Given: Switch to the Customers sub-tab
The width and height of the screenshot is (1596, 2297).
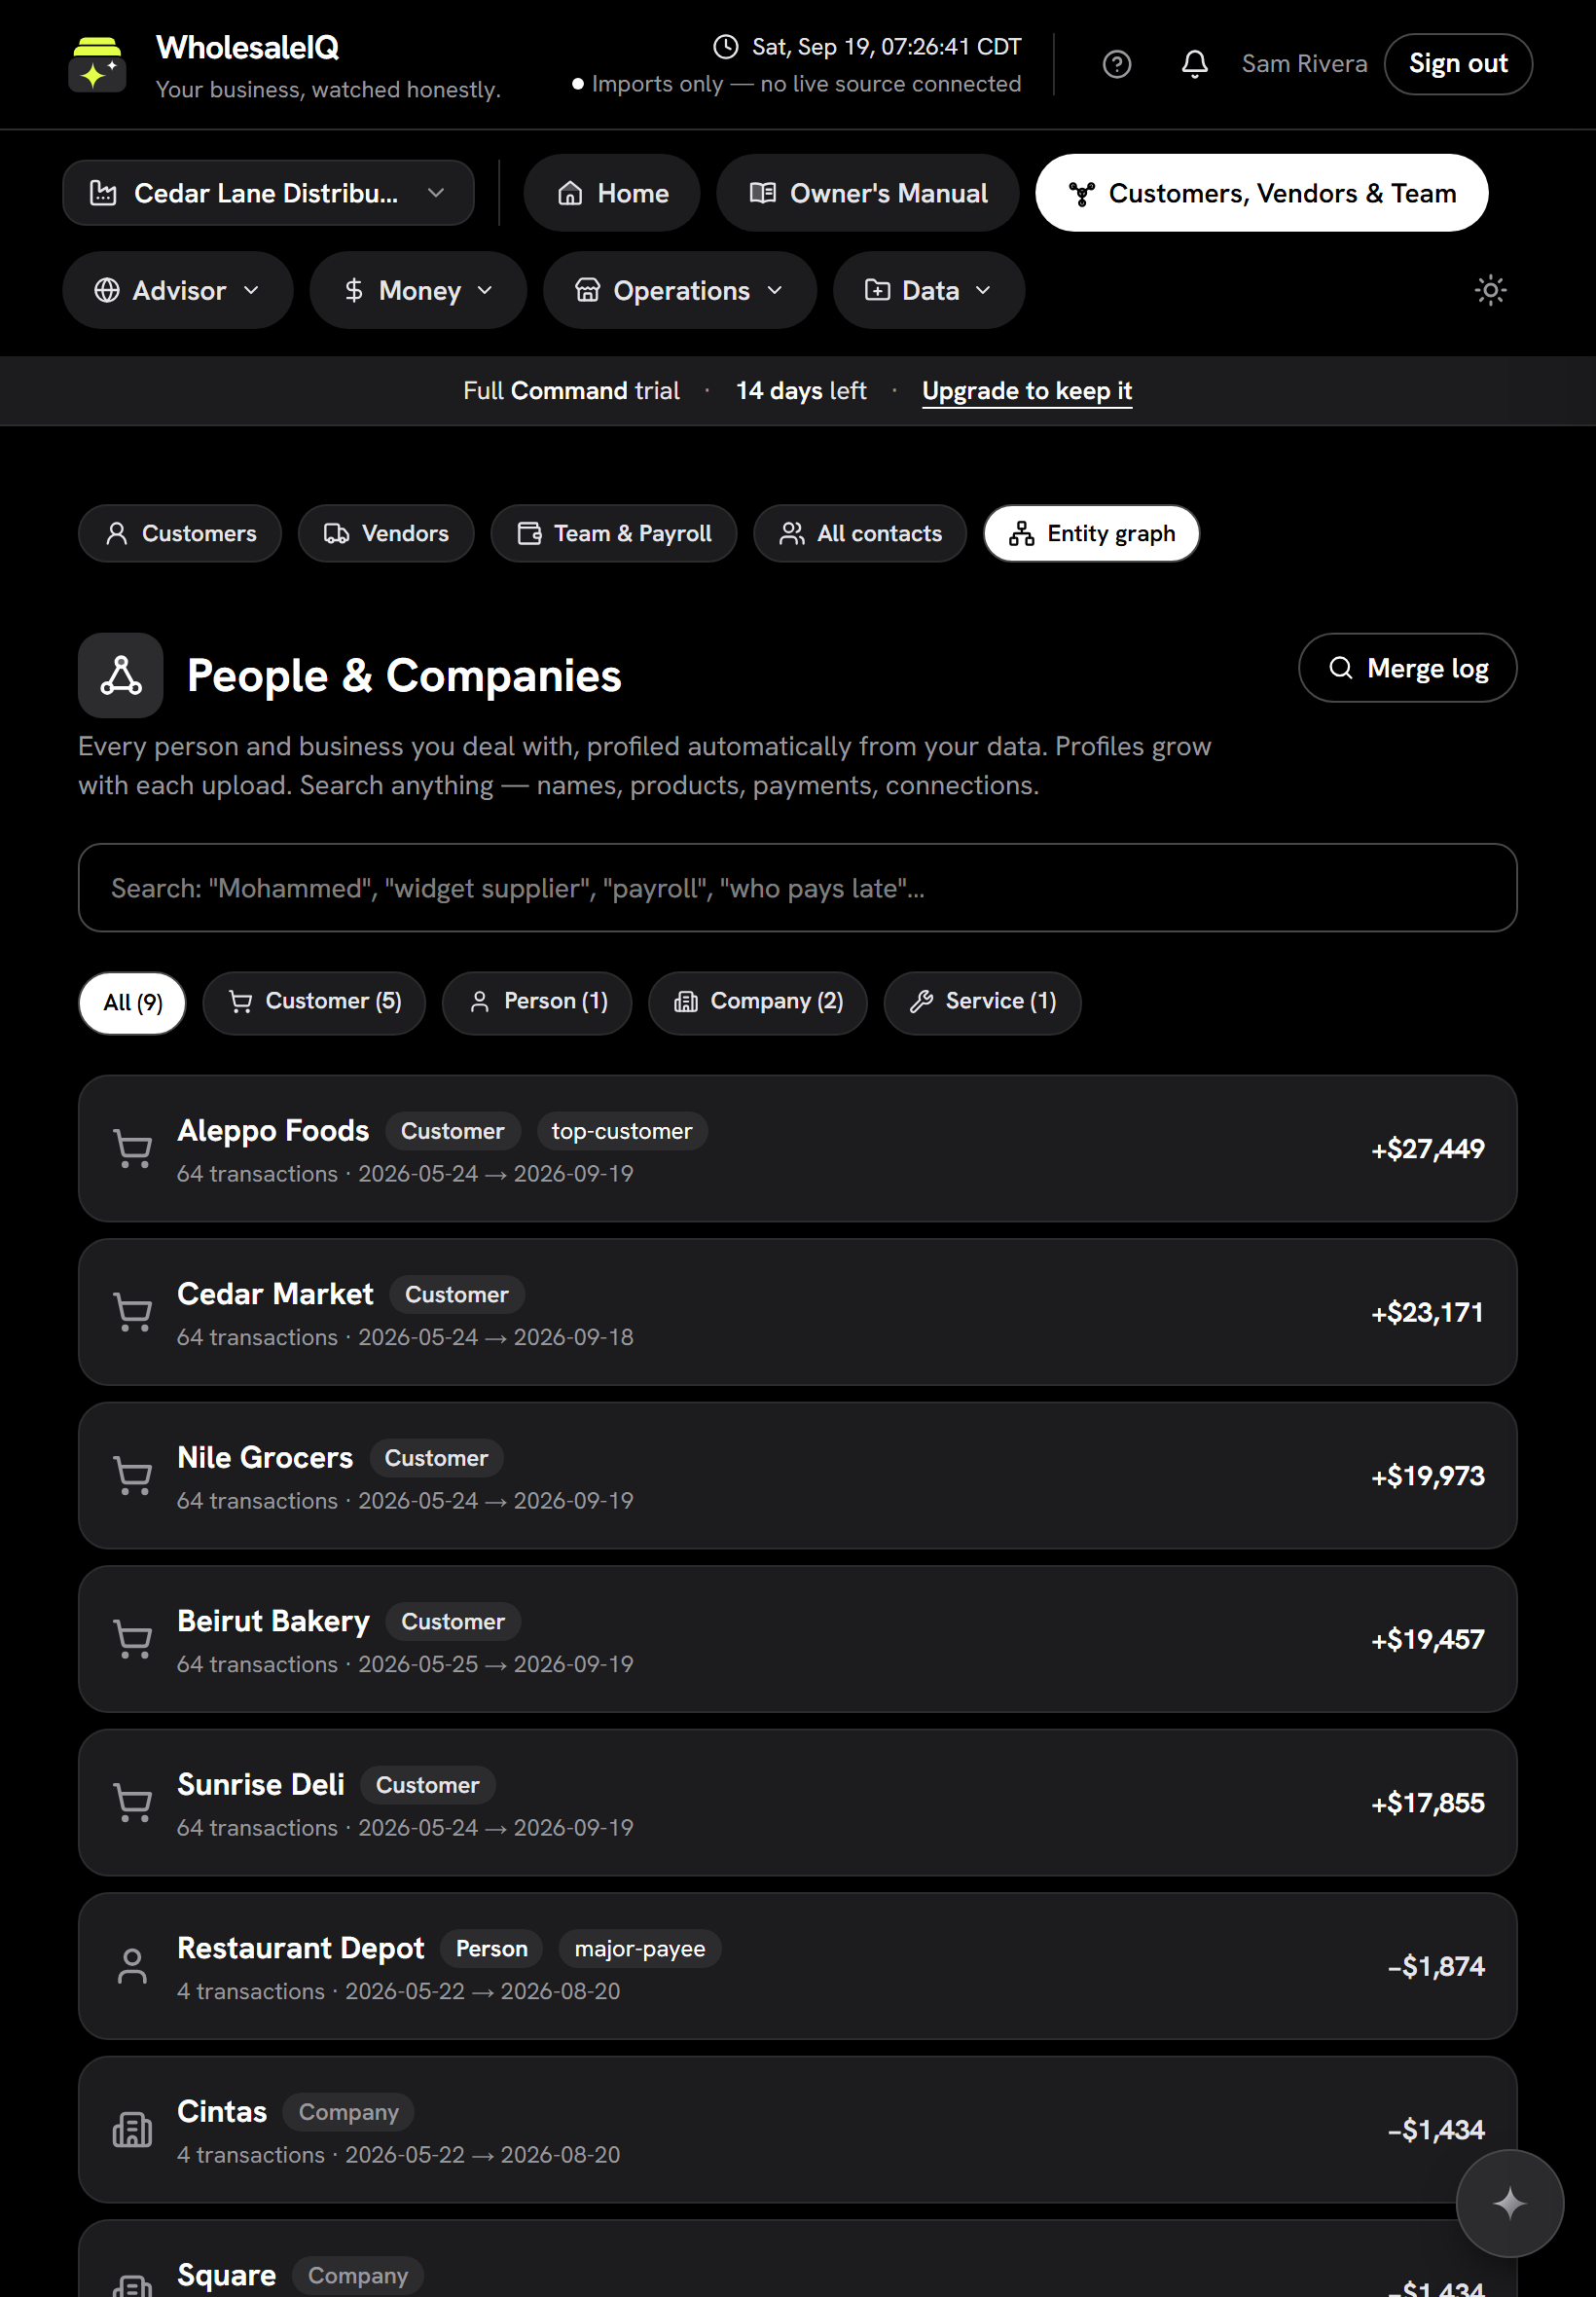Looking at the screenshot, I should [x=180, y=533].
